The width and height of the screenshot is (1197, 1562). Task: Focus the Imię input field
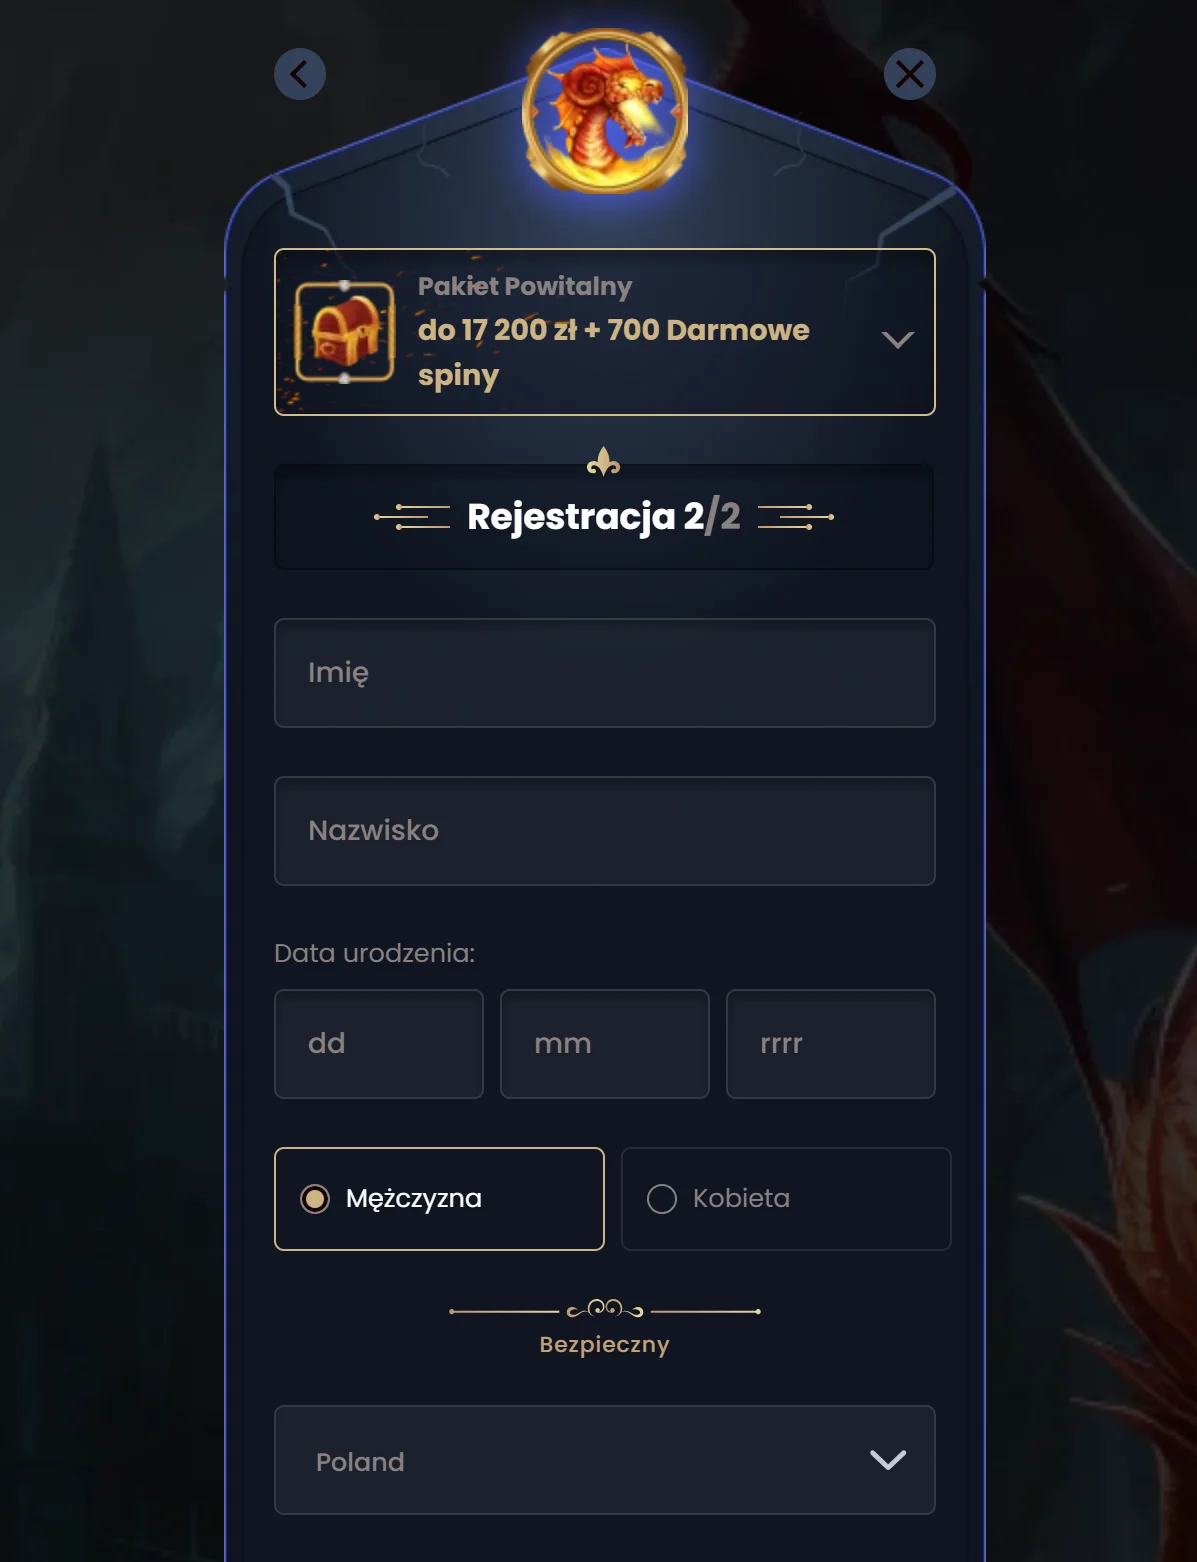605,673
